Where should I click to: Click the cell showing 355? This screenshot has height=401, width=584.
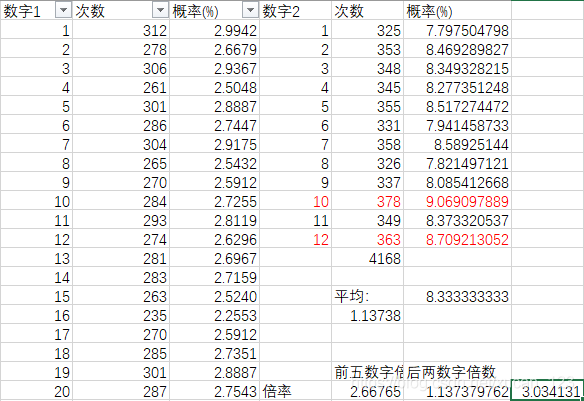tap(367, 106)
